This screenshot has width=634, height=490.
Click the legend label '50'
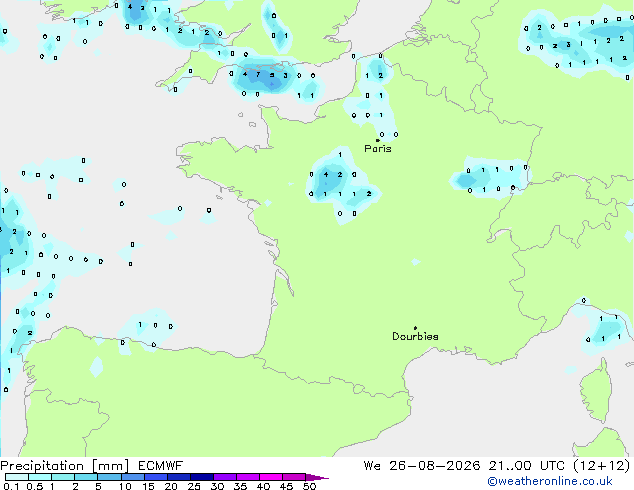click(309, 486)
